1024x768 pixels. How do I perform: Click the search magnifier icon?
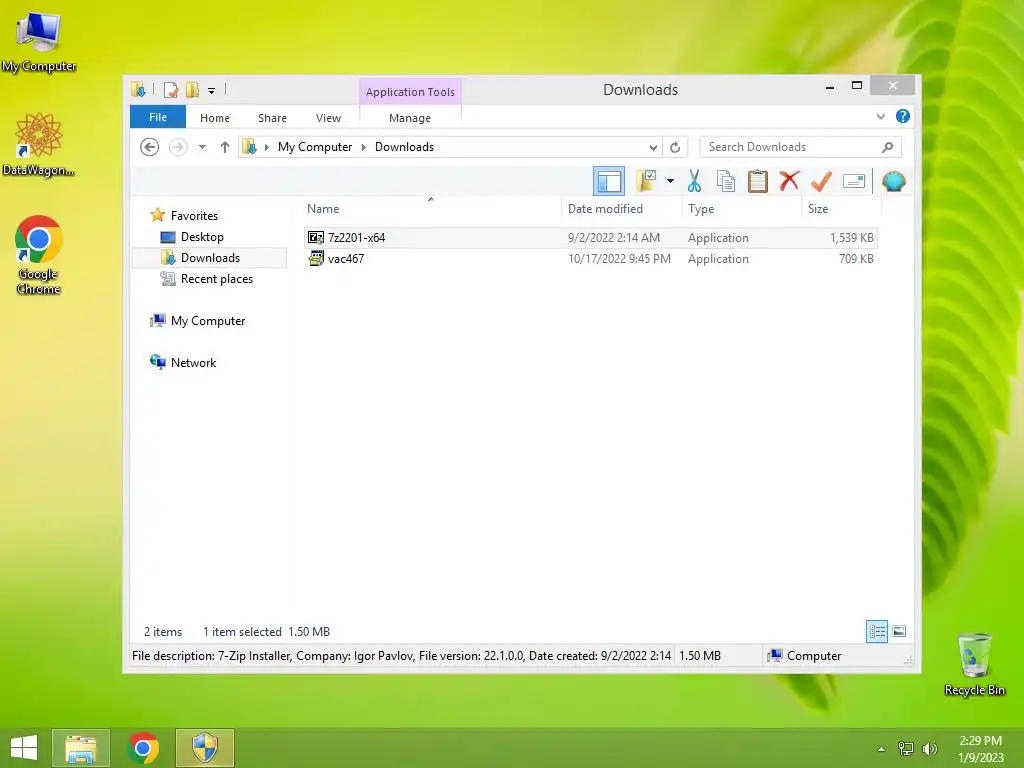[x=888, y=147]
